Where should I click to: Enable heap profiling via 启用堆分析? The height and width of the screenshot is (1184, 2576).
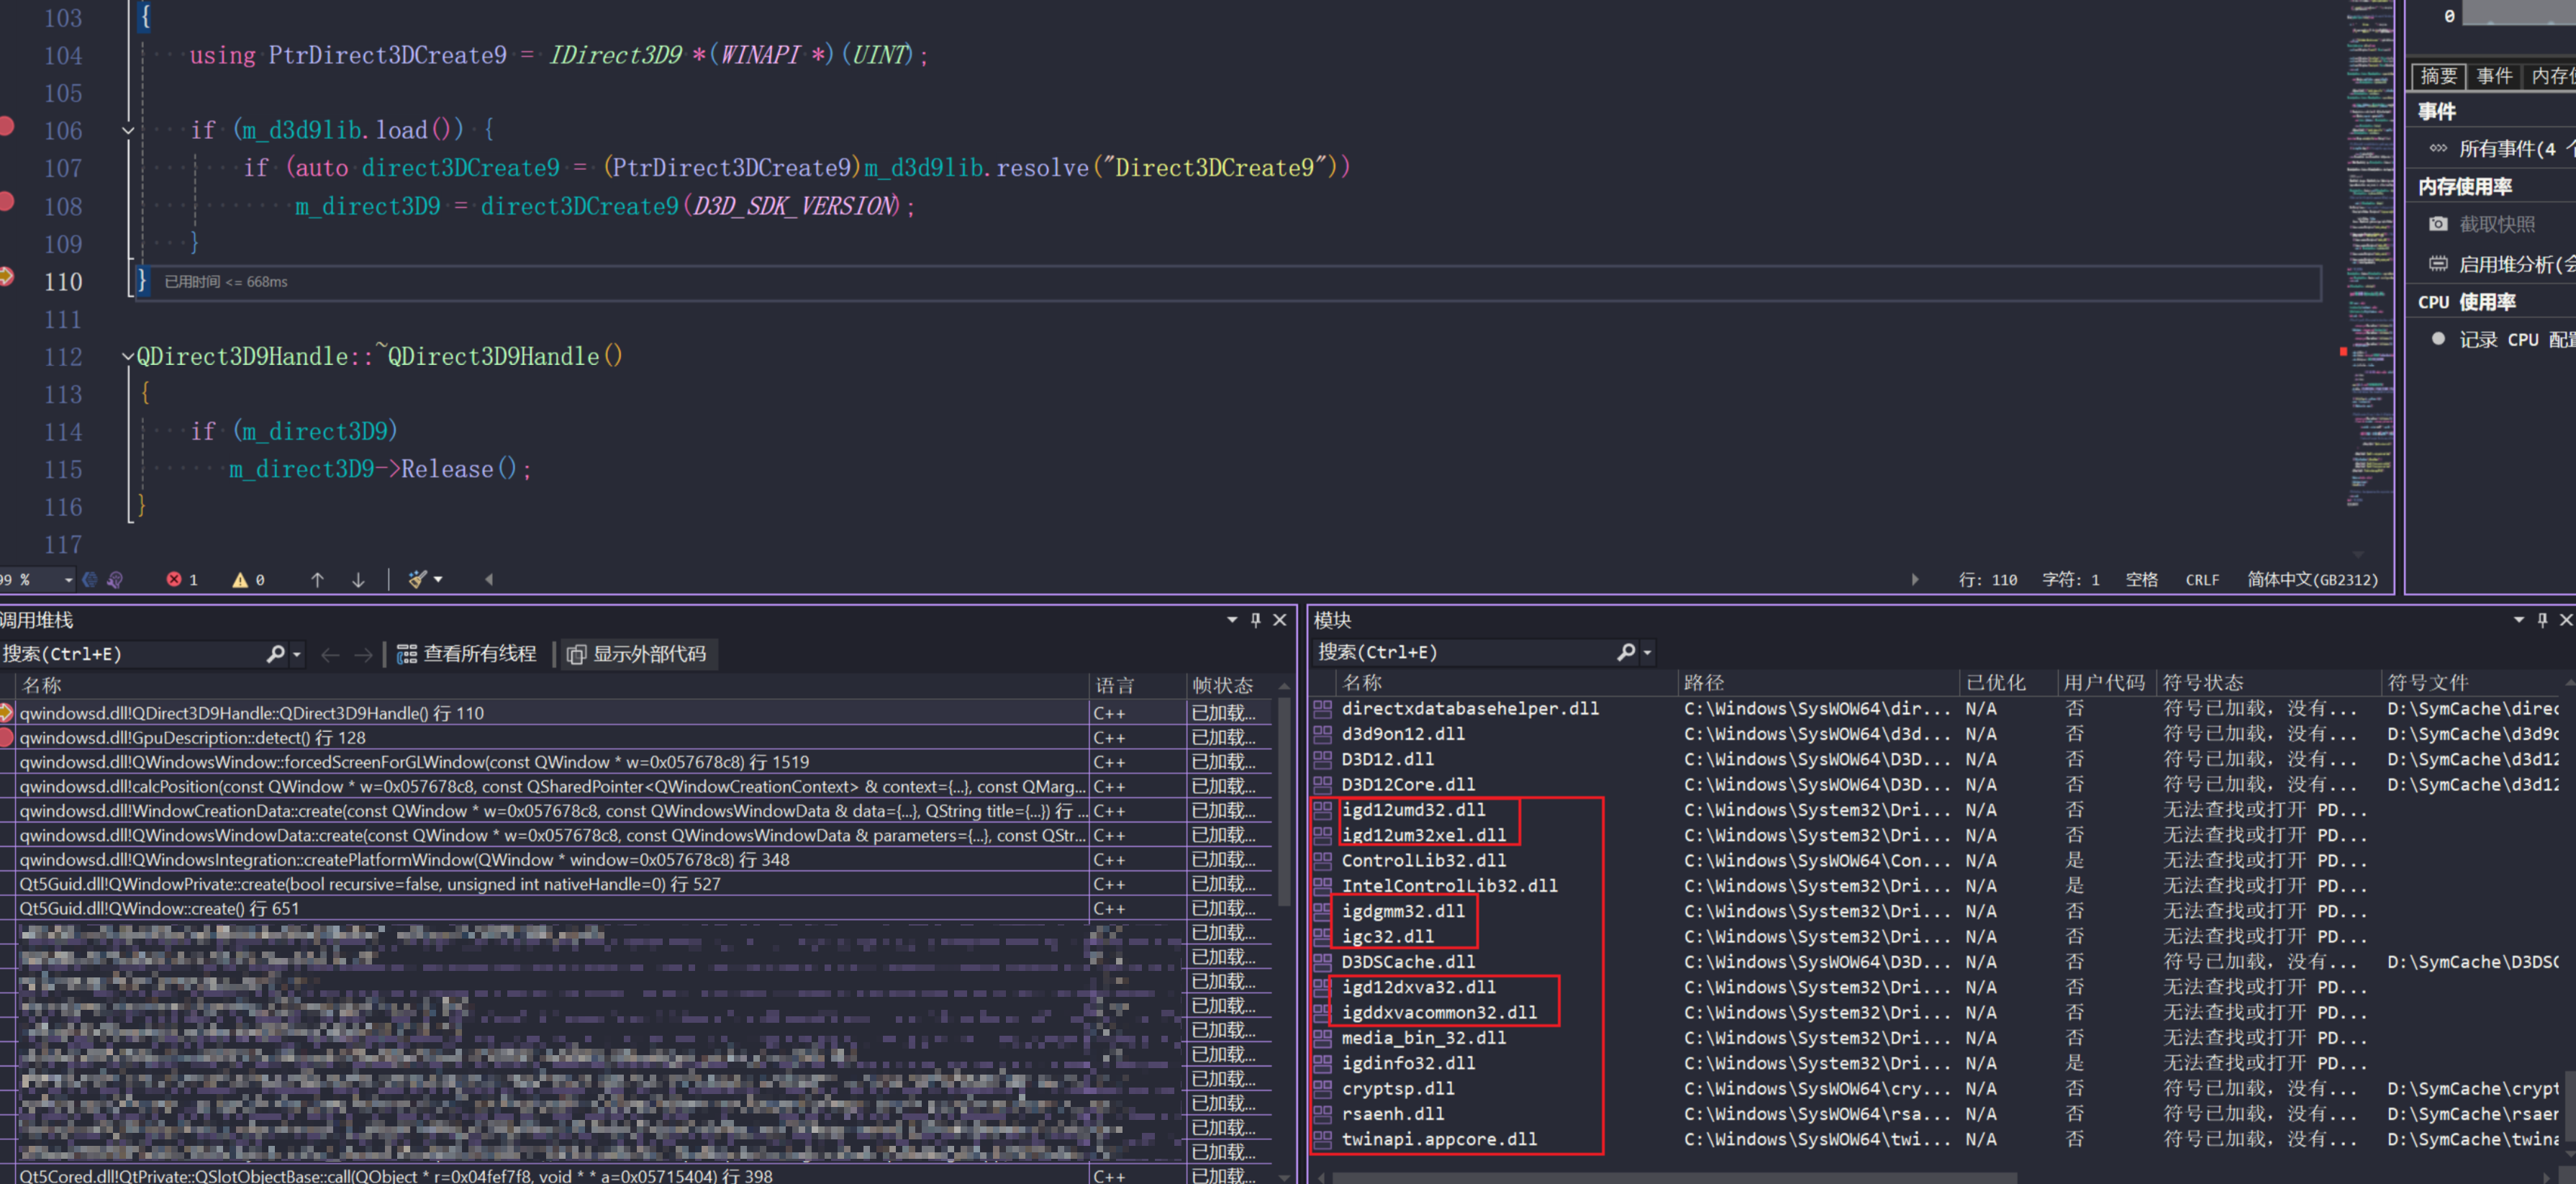coord(2502,264)
